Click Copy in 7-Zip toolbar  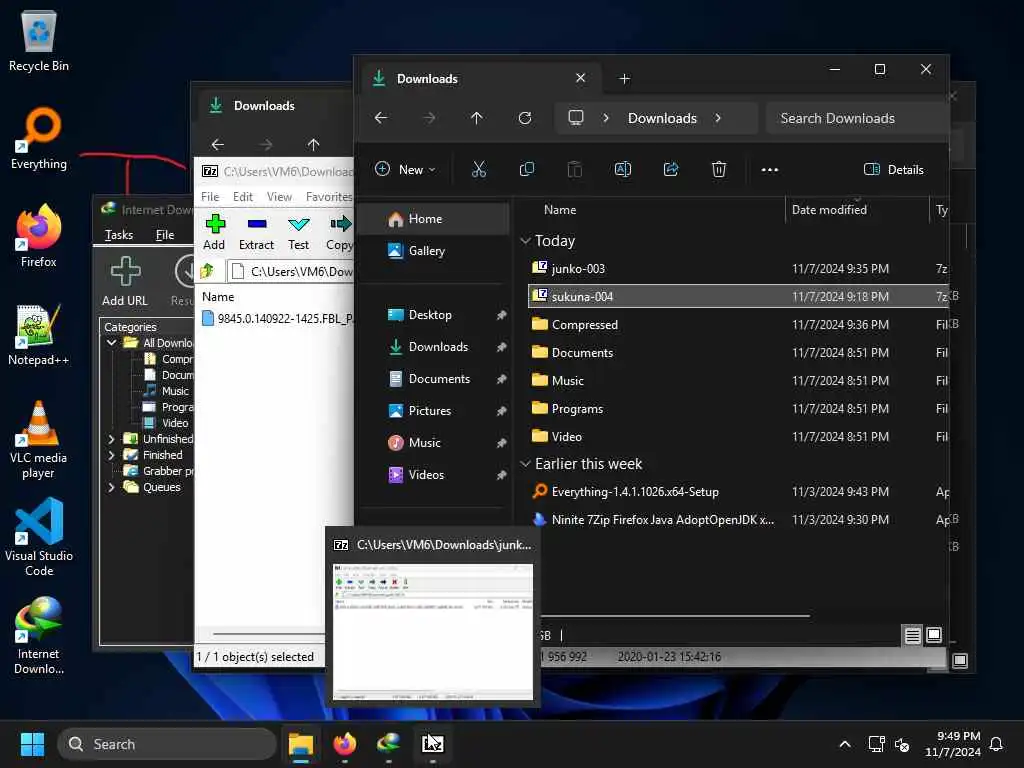[x=340, y=232]
